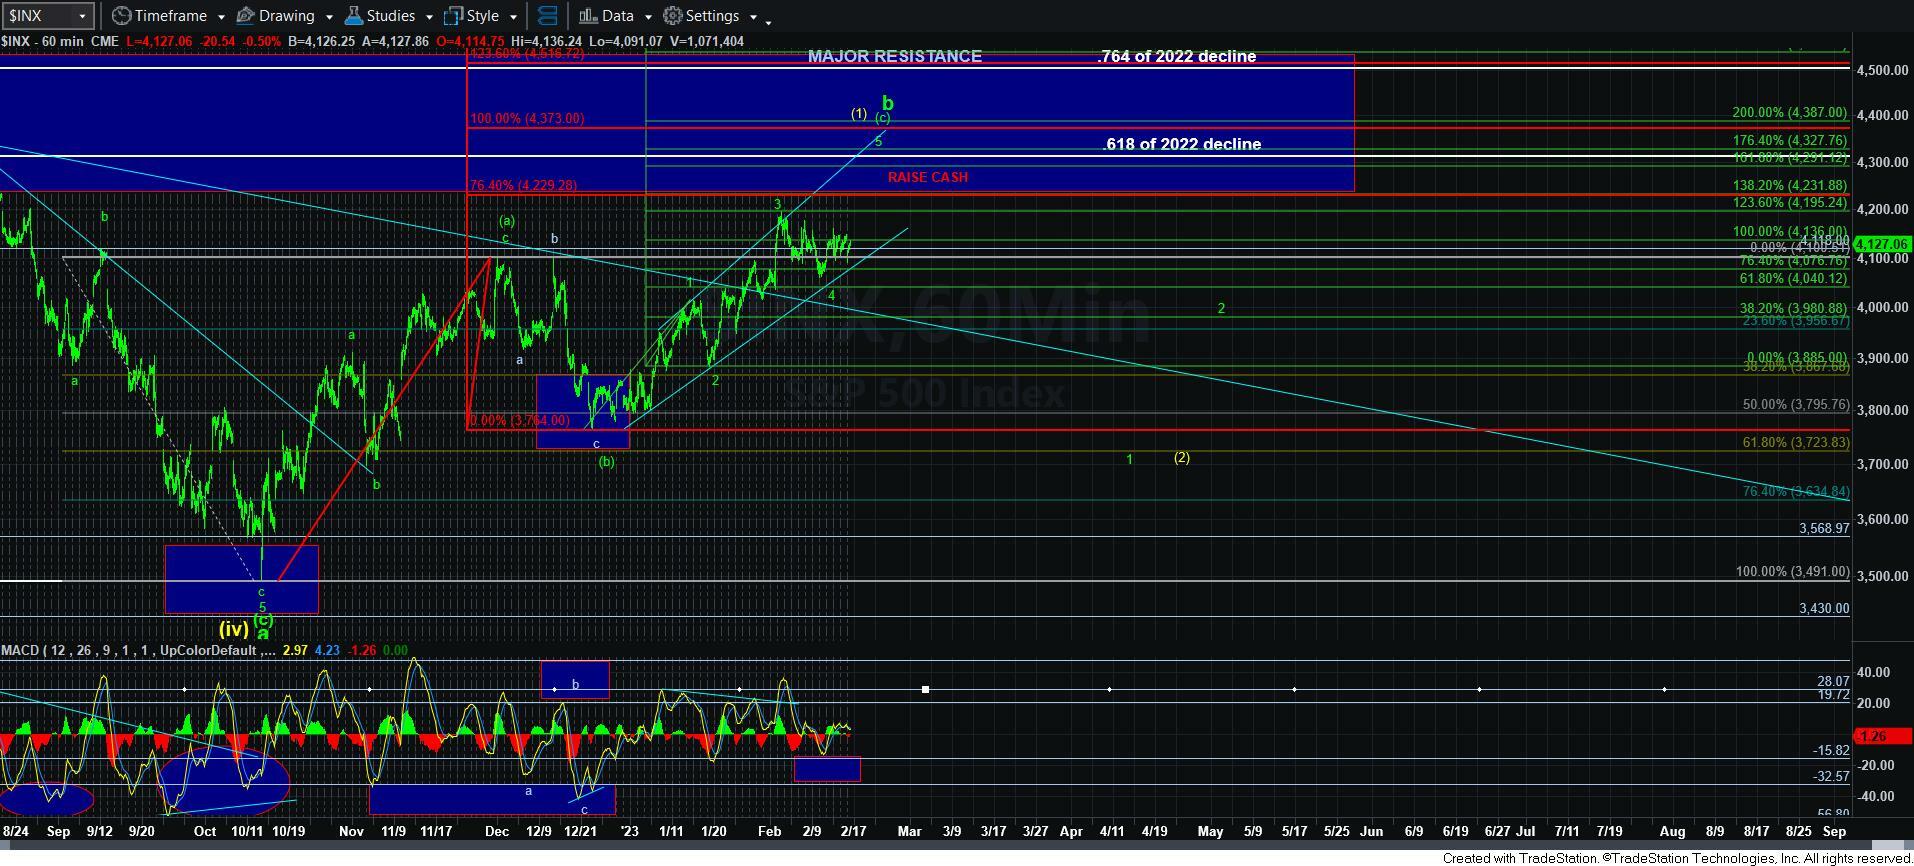Click the 3,568.97 price level label
1914x866 pixels.
(1824, 528)
